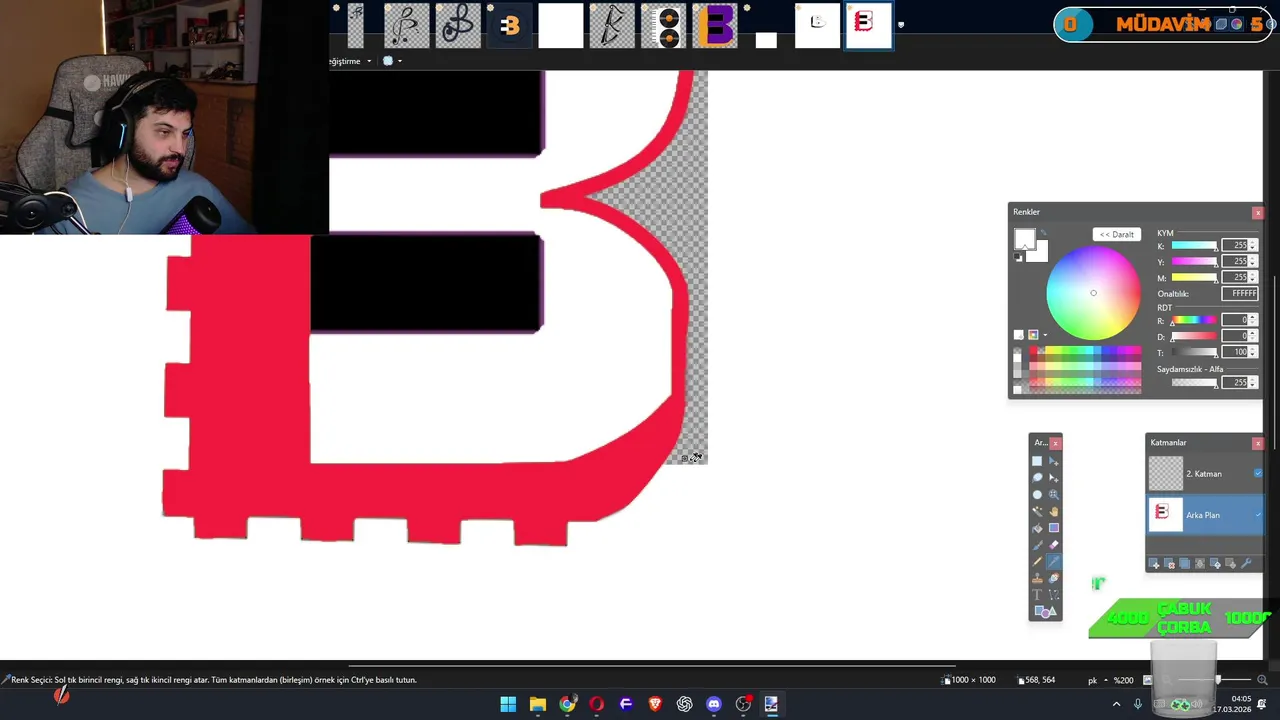Open the blend mode dropdown in toolbar
1280x720 pixels.
click(x=392, y=61)
